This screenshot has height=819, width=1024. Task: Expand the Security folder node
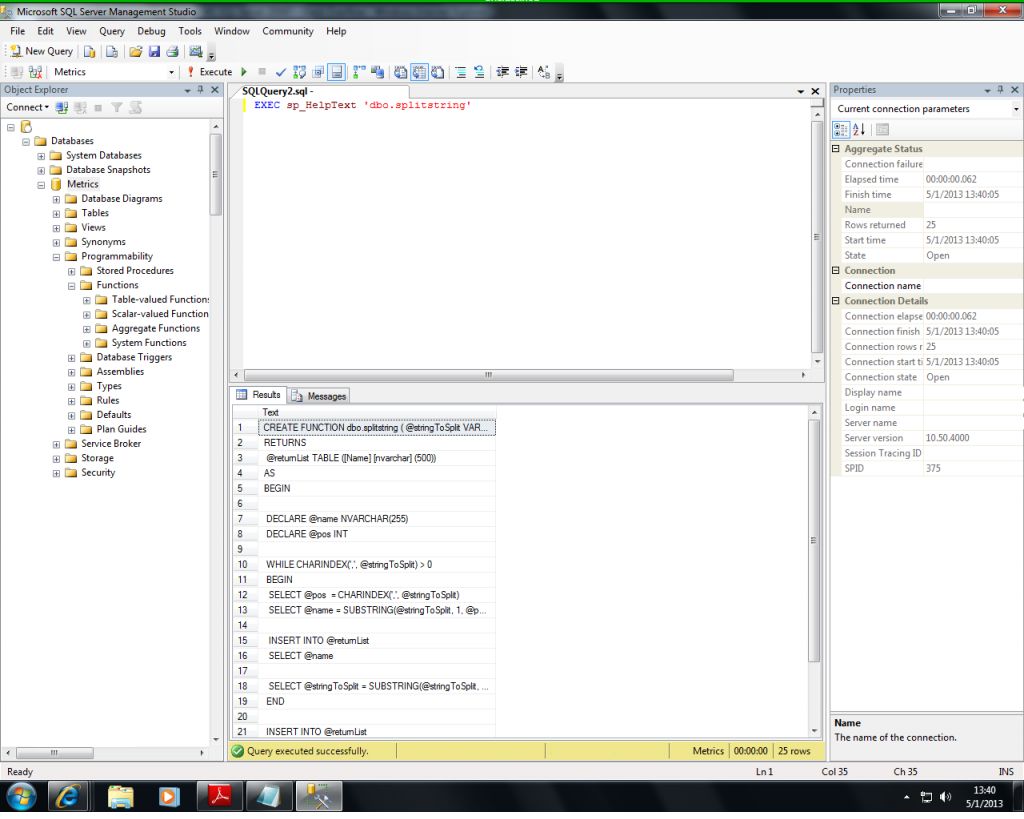coord(56,474)
